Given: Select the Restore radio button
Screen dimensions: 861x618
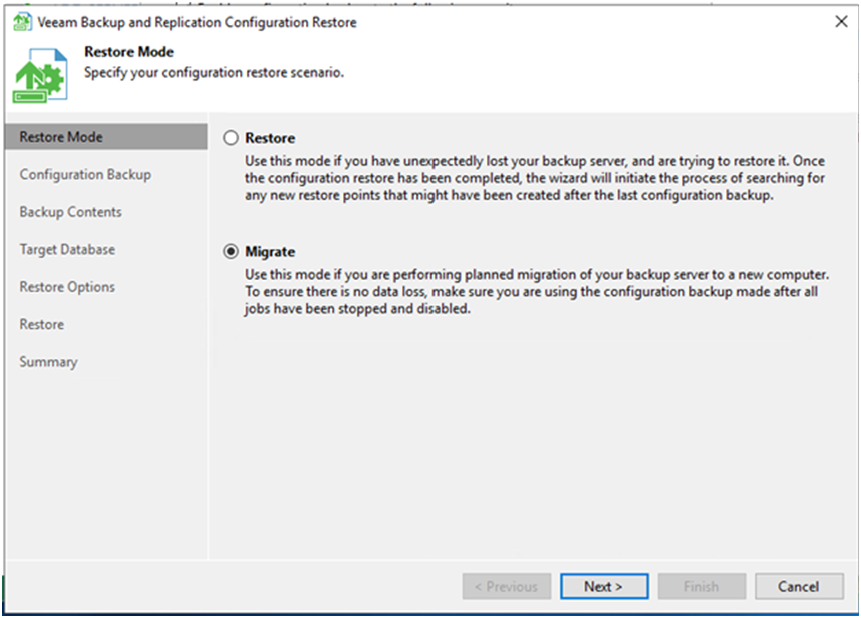Looking at the screenshot, I should tap(231, 137).
